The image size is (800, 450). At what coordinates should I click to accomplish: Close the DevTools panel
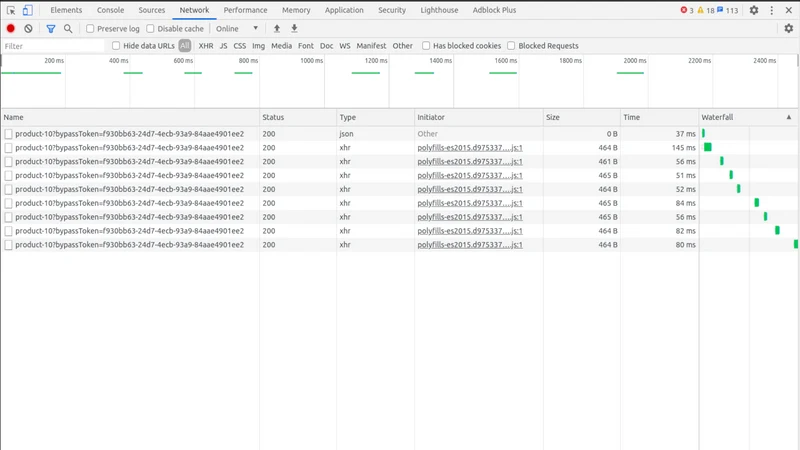789,10
